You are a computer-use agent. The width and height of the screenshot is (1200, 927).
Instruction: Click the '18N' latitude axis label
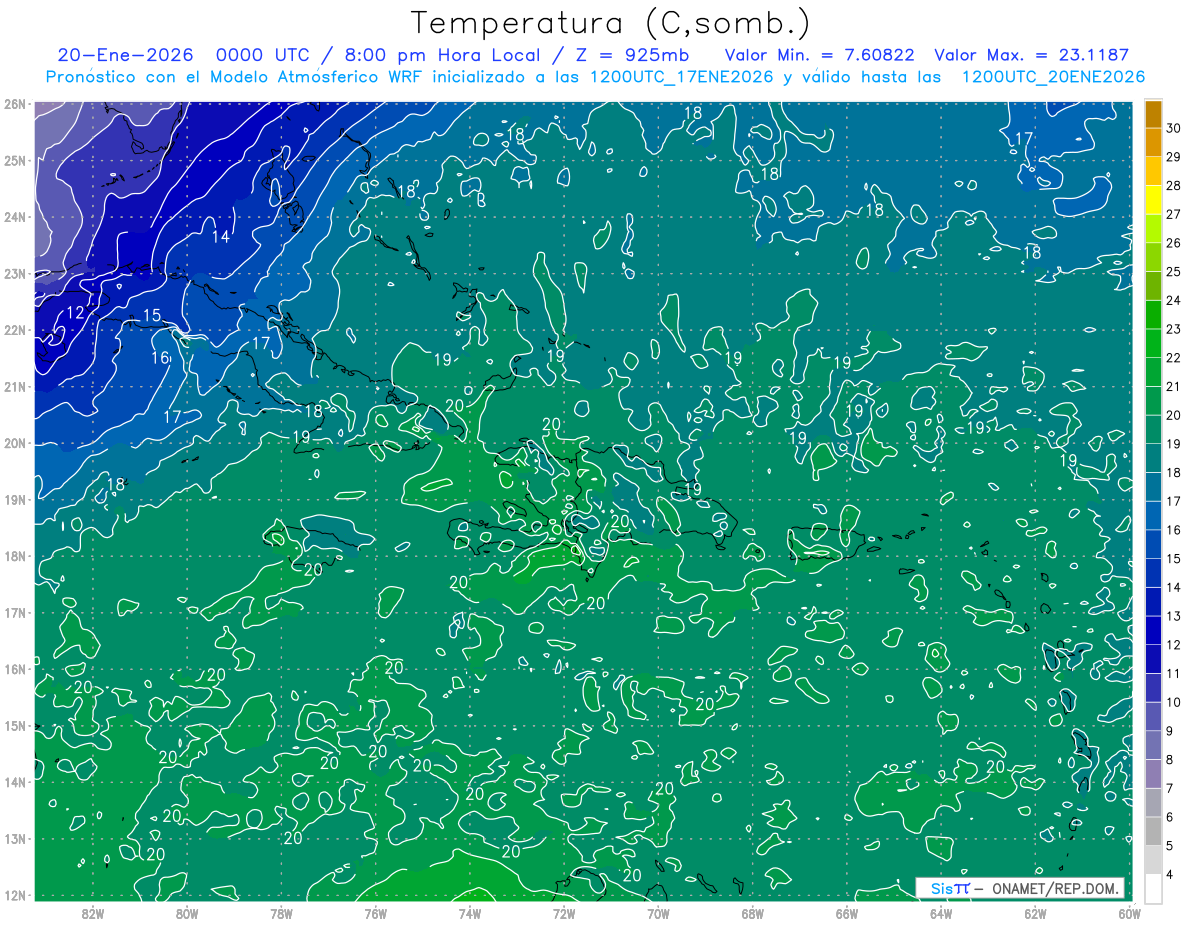point(14,556)
